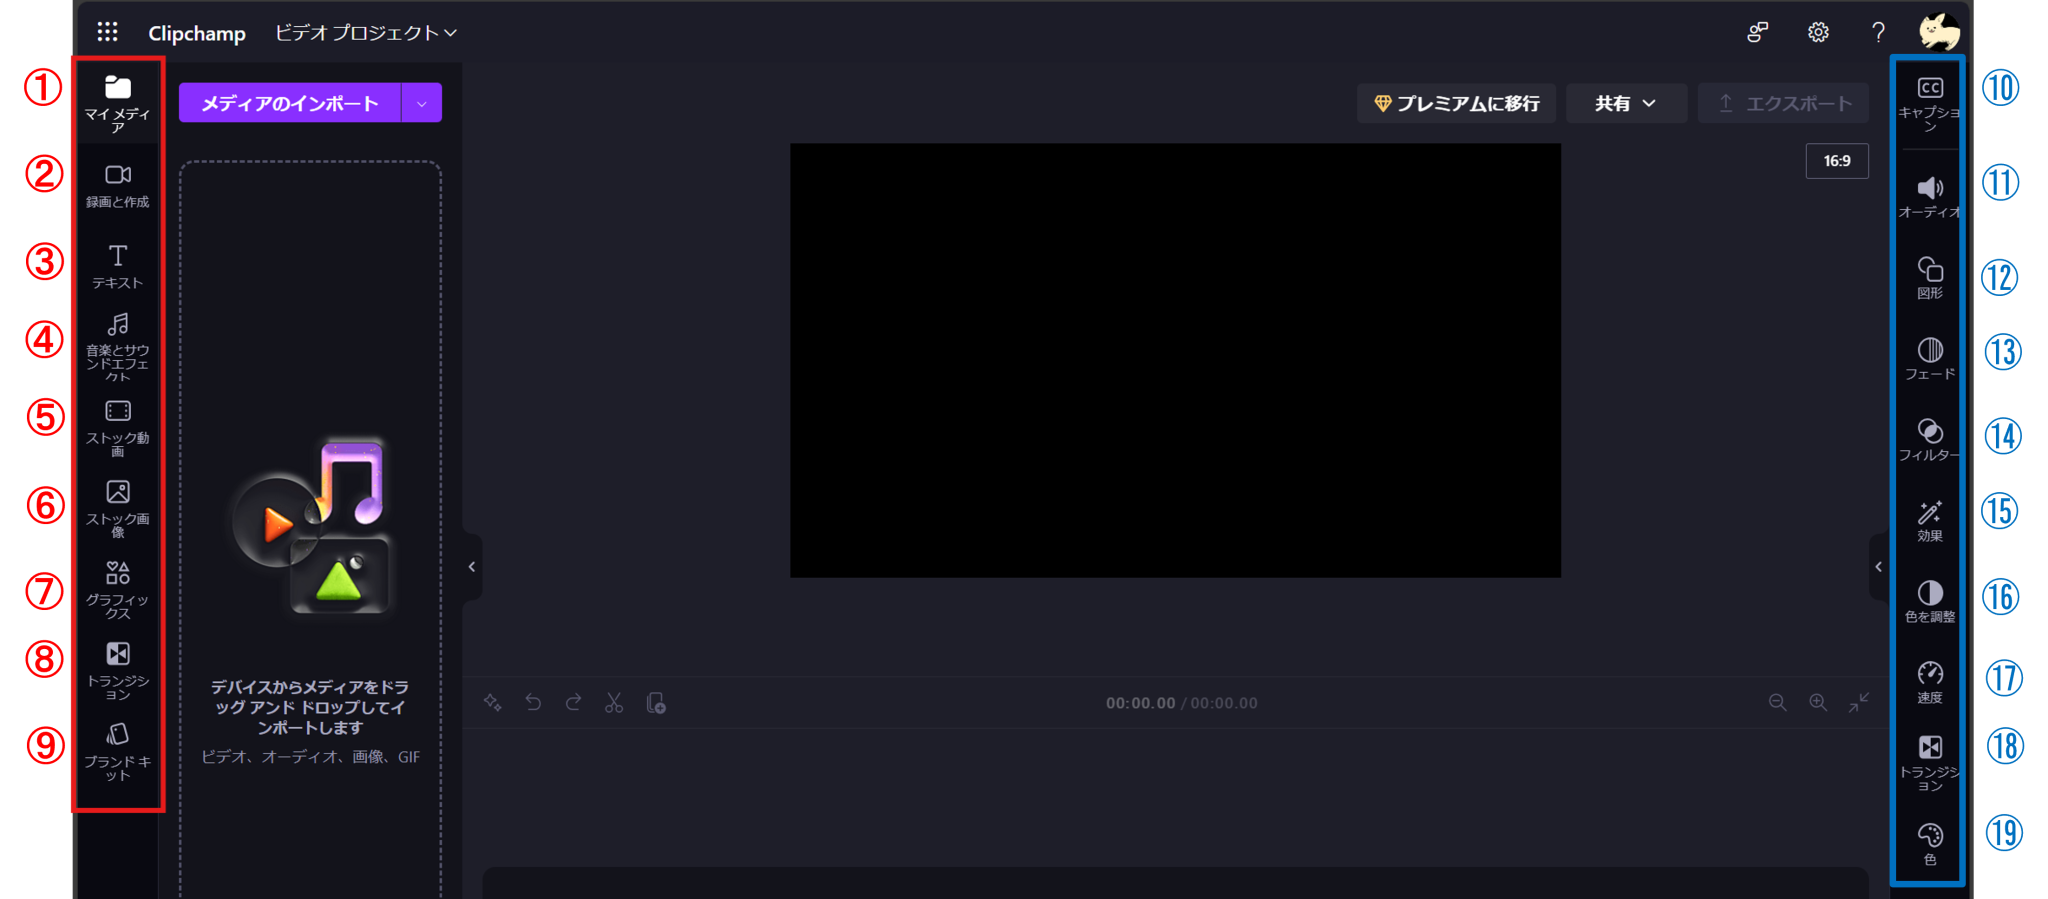Open the キャプション (Captions) panel on right
The image size is (2048, 899).
[1929, 102]
